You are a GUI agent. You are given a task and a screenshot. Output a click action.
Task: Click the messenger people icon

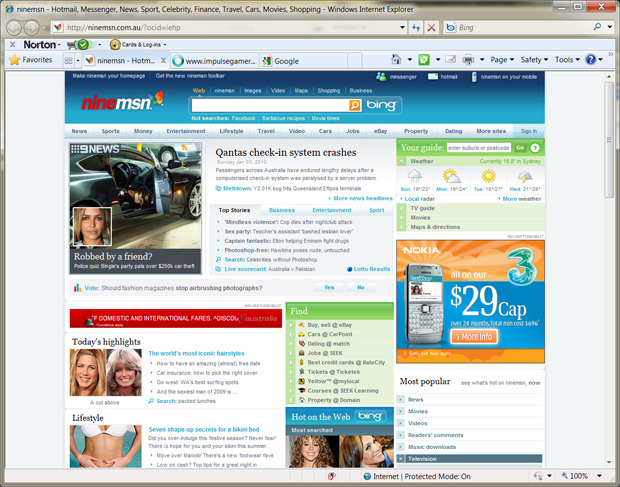point(381,76)
